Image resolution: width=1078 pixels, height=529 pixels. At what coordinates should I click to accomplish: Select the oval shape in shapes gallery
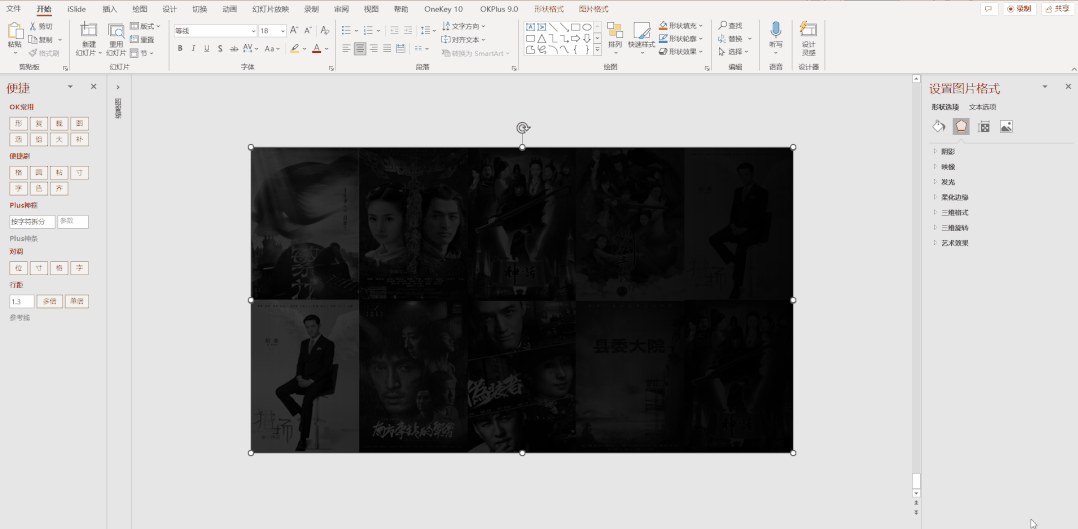[x=586, y=27]
